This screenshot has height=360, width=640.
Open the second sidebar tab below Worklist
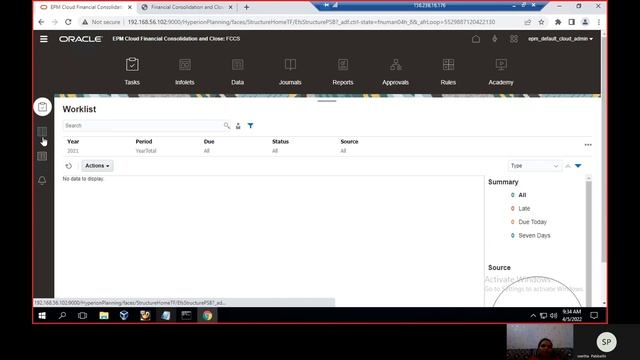[x=42, y=131]
